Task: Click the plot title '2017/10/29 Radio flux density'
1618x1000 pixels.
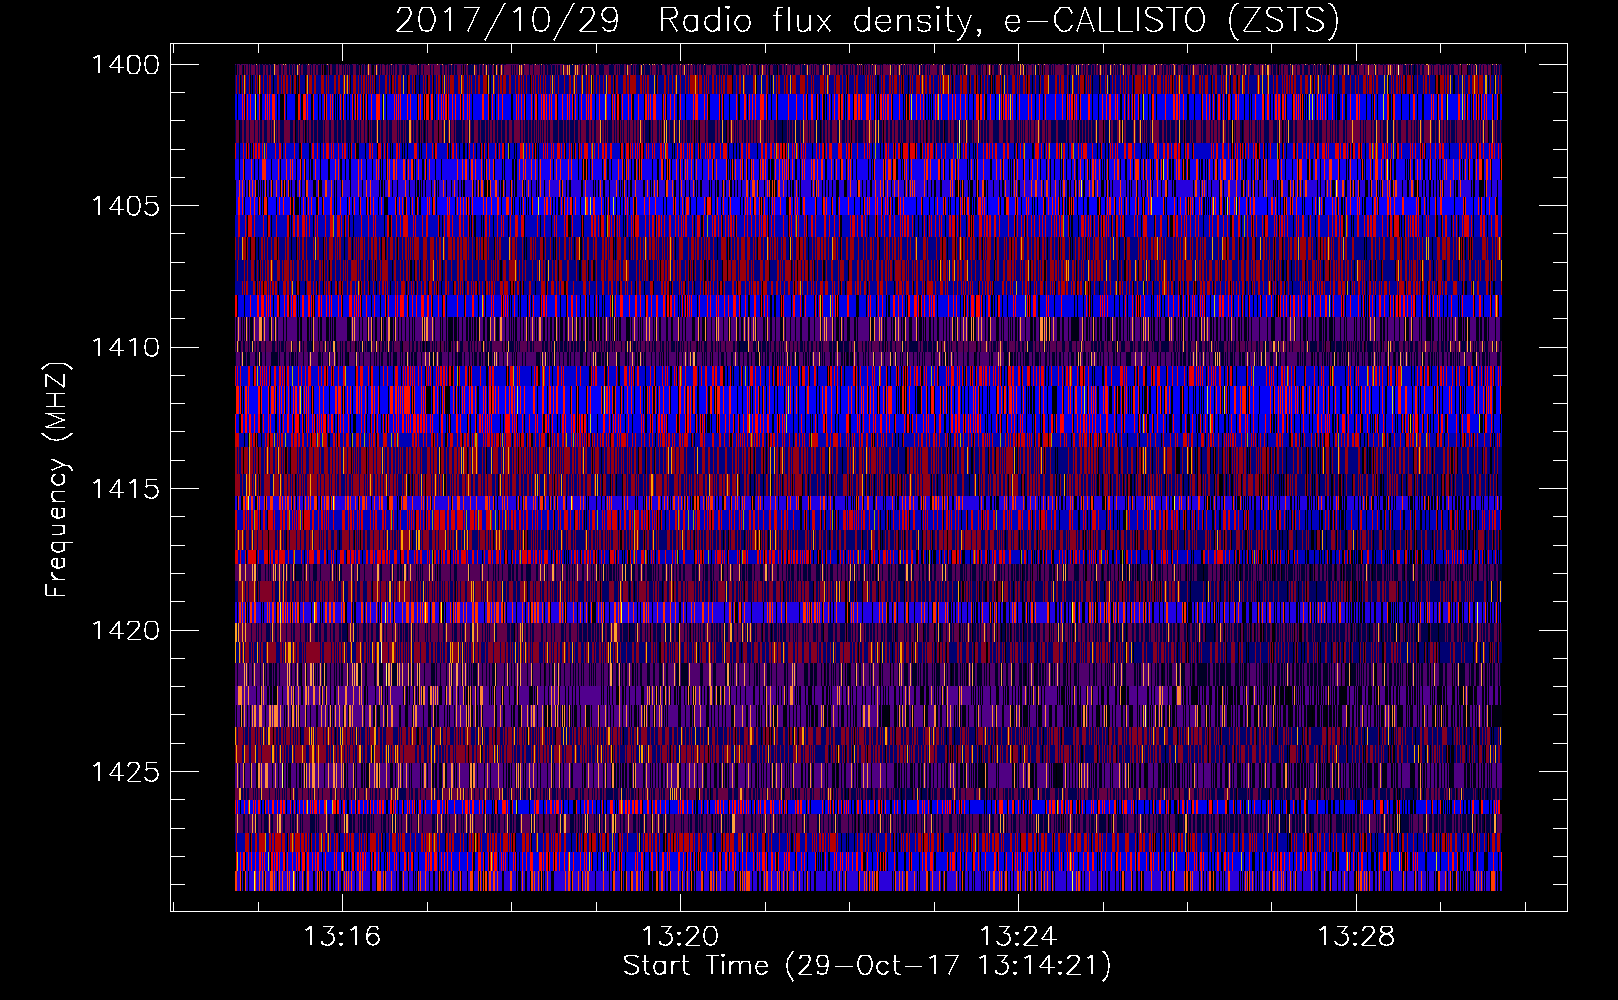Action: [867, 20]
